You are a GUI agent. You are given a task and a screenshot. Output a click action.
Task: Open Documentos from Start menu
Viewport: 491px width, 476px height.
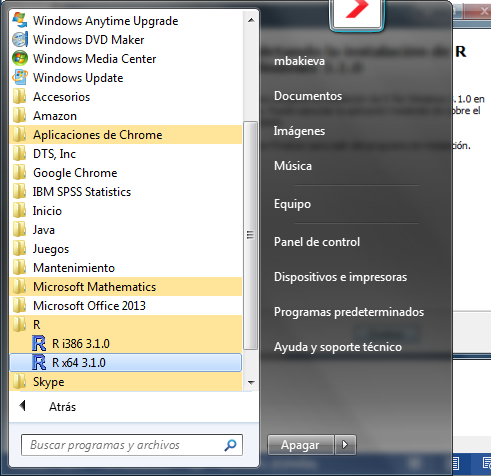tap(308, 96)
